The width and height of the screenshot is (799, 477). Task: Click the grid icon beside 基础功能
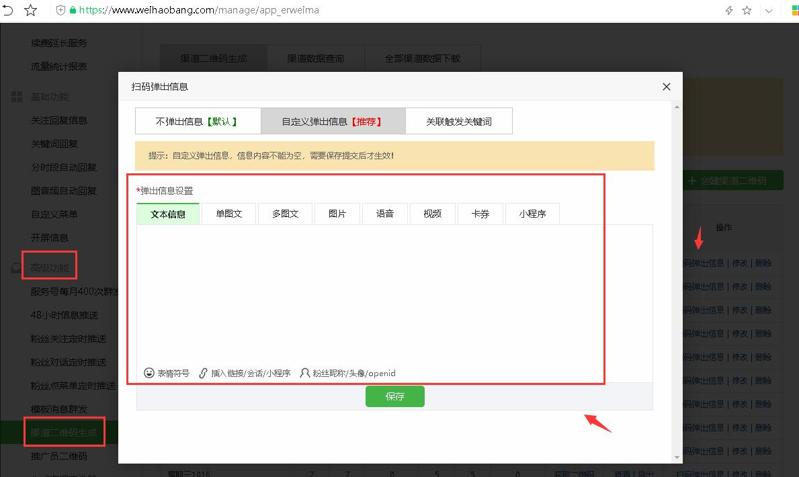click(17, 96)
